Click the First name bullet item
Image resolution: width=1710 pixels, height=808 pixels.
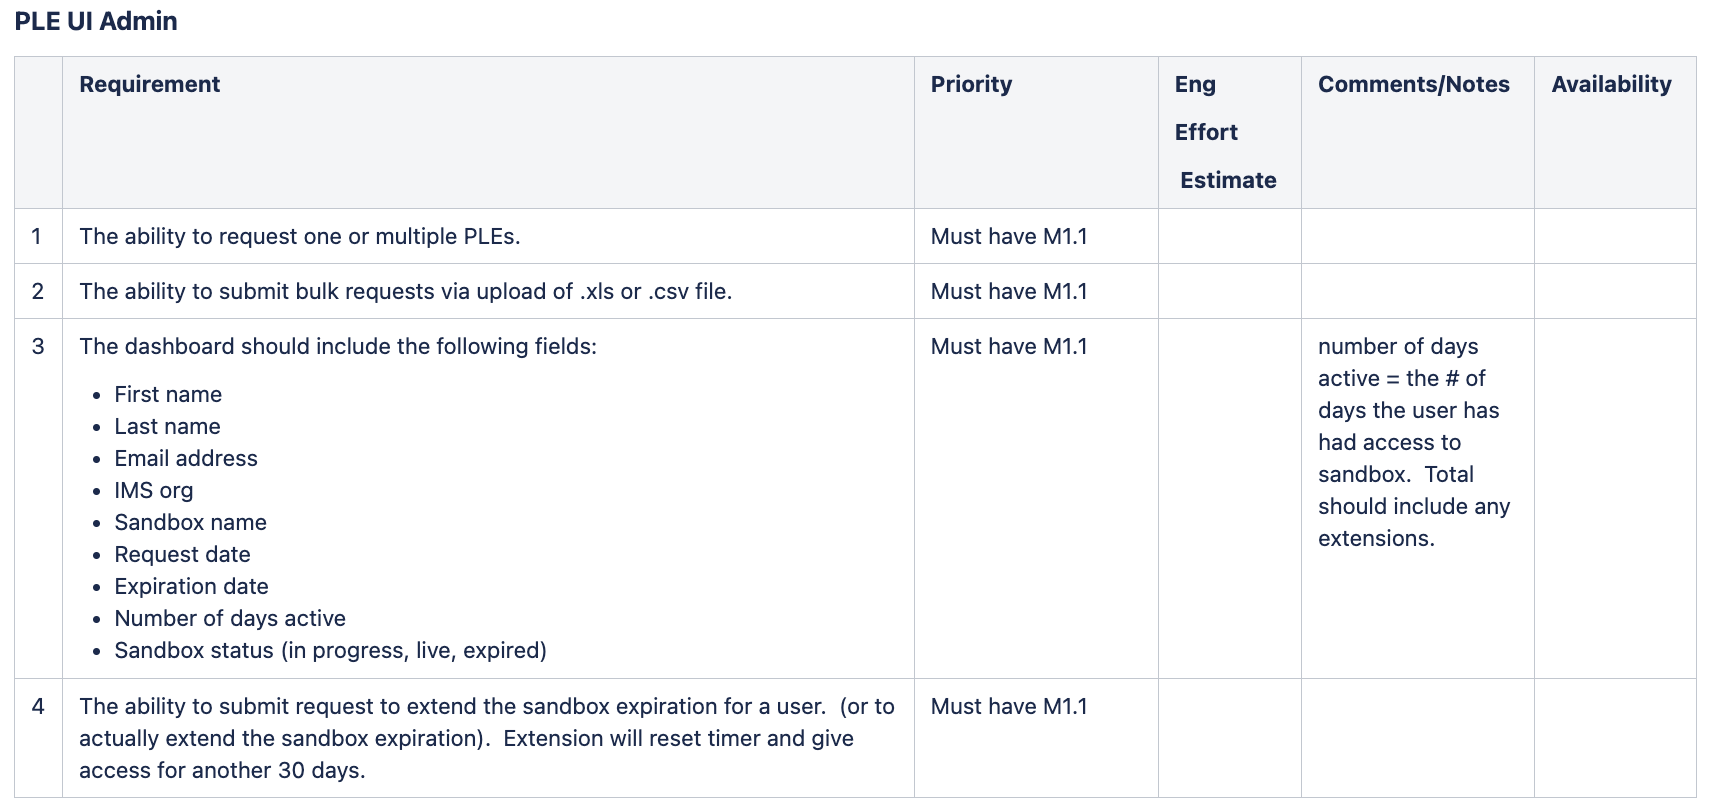pyautogui.click(x=168, y=394)
